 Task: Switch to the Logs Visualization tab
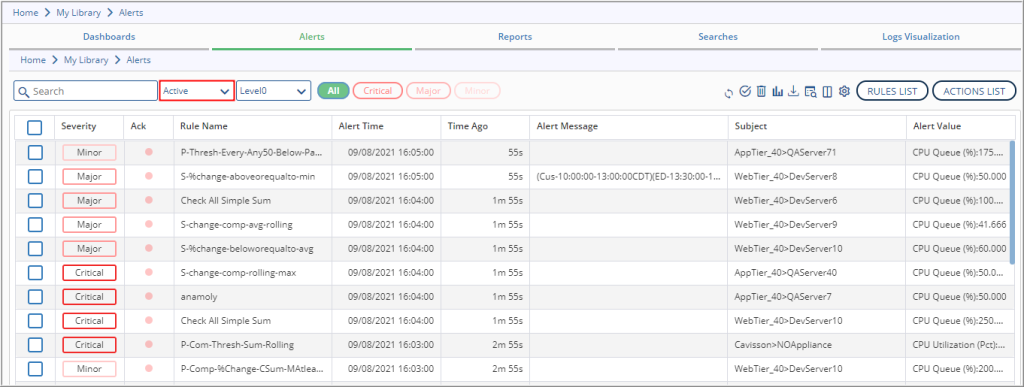click(x=921, y=37)
